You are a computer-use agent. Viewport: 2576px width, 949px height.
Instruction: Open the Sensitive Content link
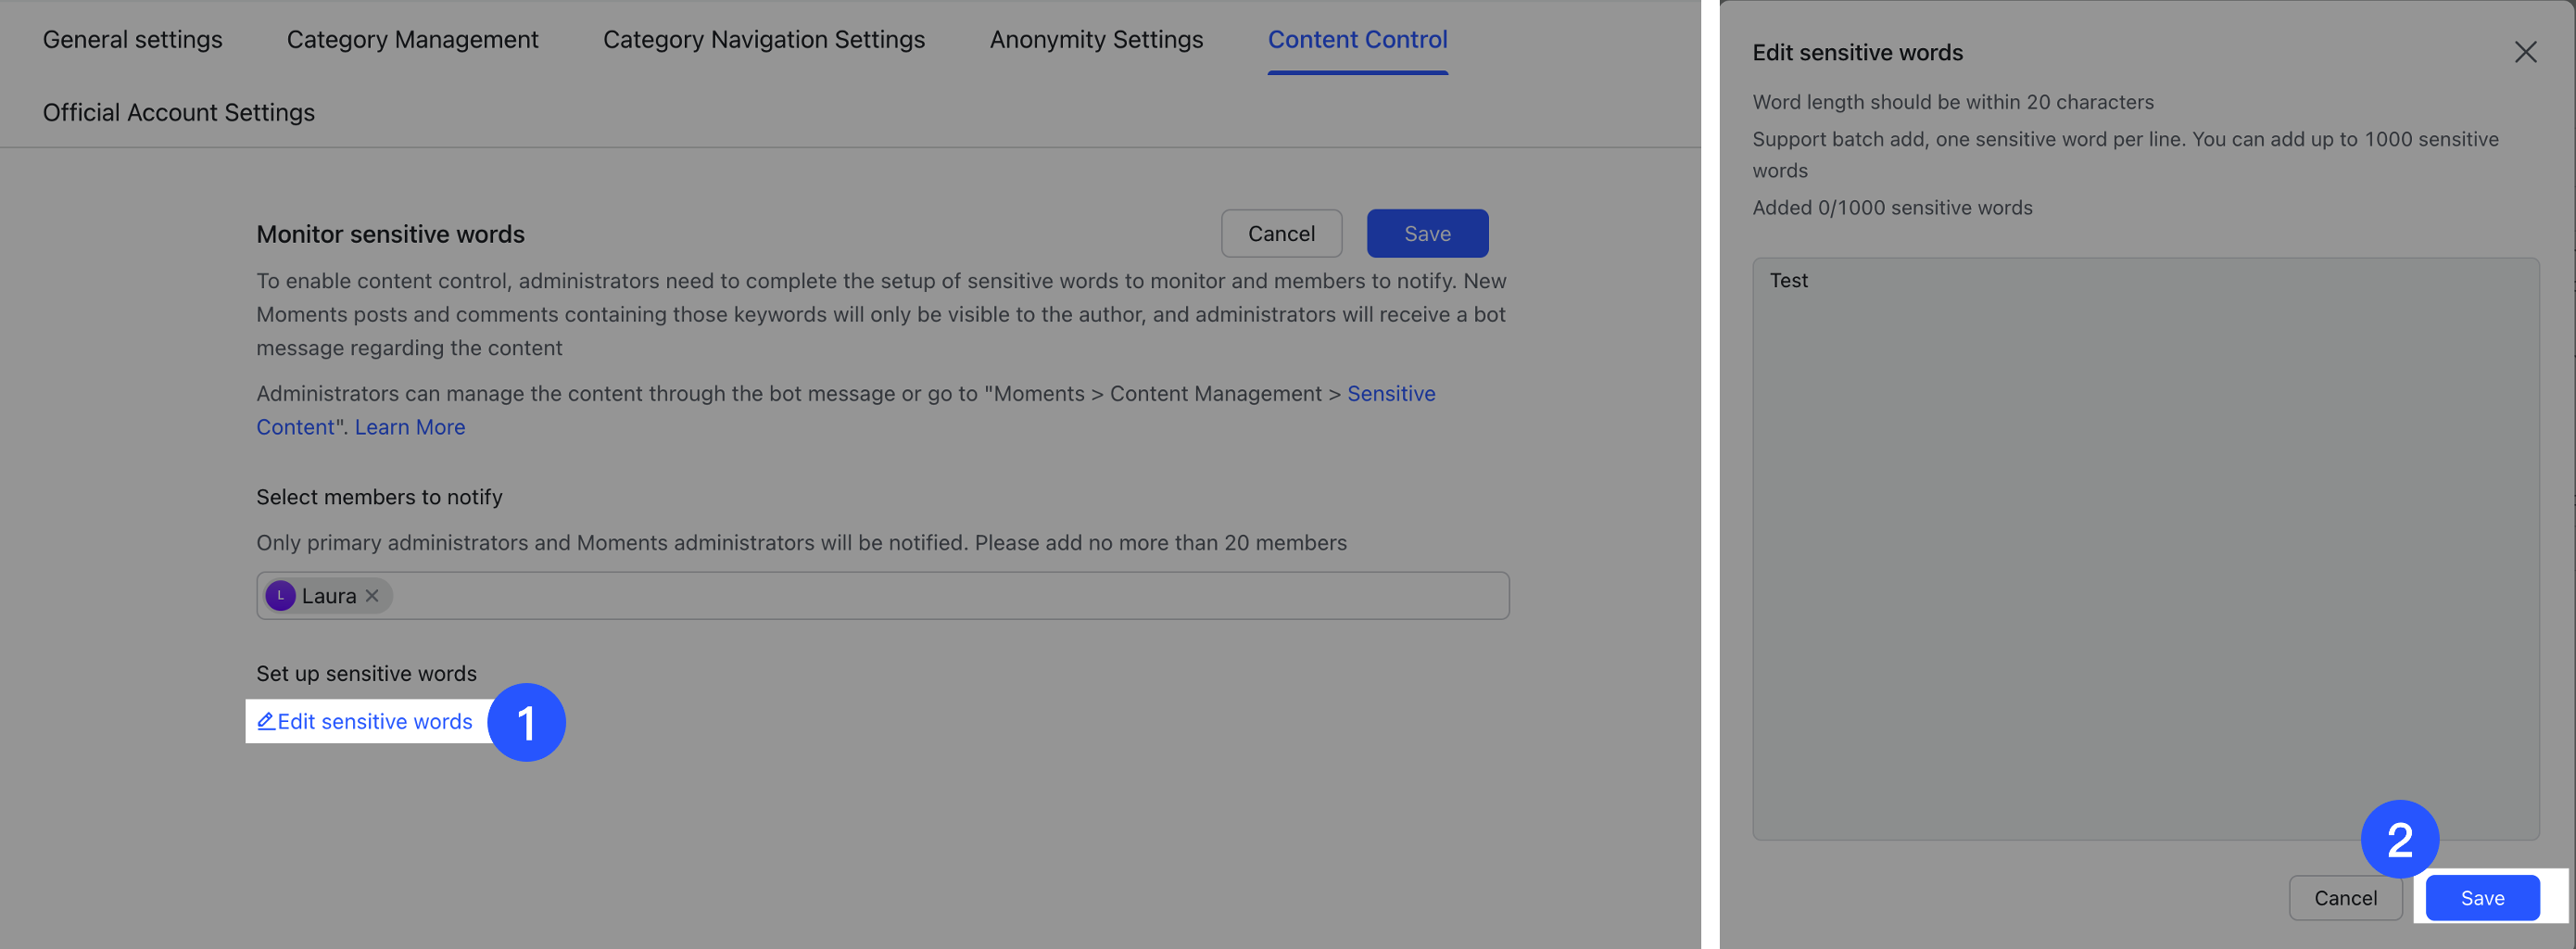click(1392, 393)
